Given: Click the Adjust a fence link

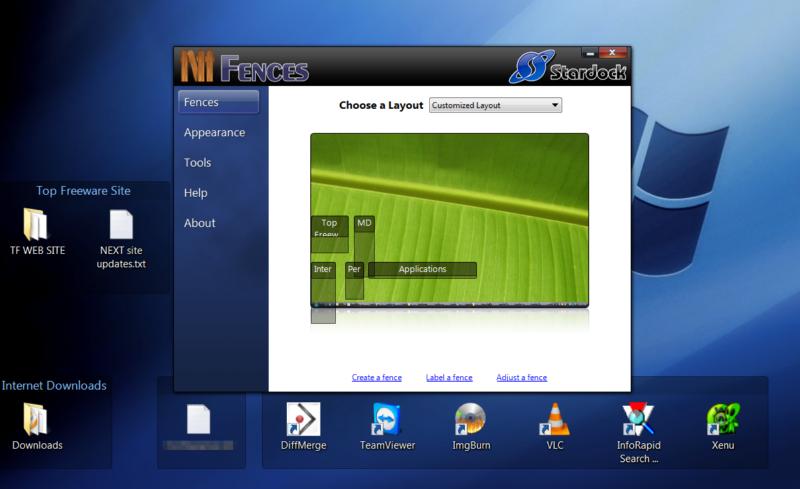Looking at the screenshot, I should pyautogui.click(x=521, y=377).
